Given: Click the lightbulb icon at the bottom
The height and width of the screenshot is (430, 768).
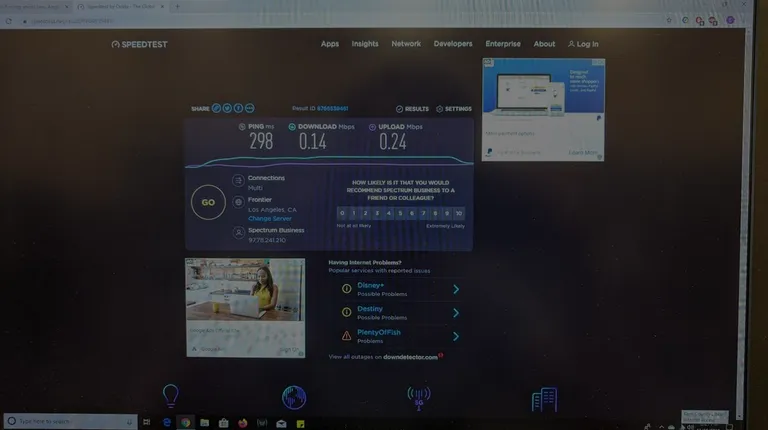Looking at the screenshot, I should 171,396.
